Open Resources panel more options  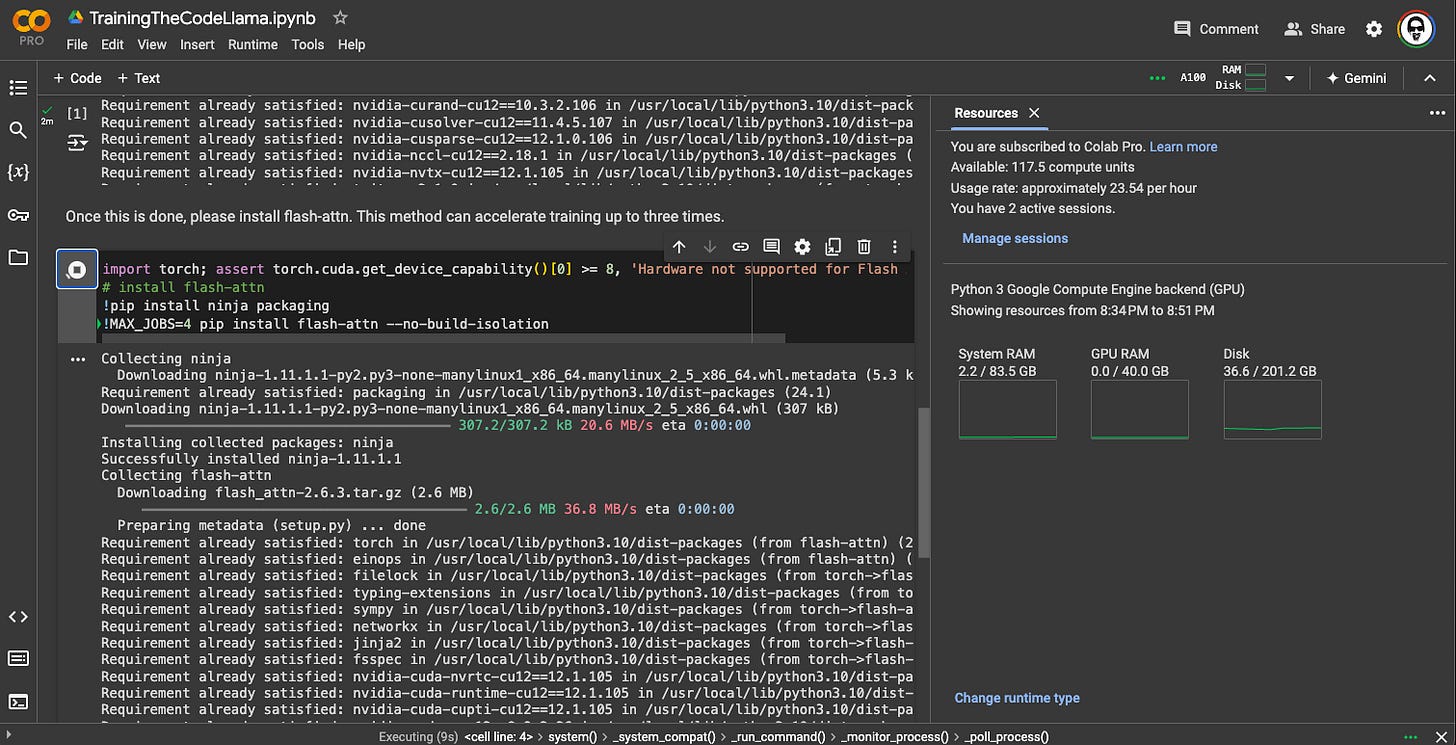tap(1437, 113)
